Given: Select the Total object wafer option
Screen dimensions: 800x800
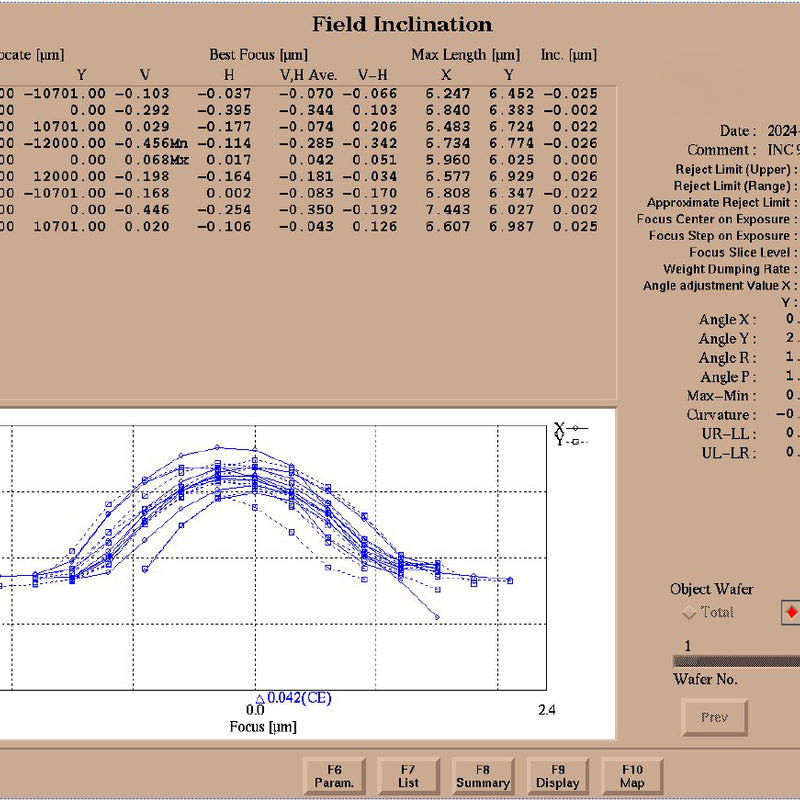Looking at the screenshot, I should pos(688,612).
